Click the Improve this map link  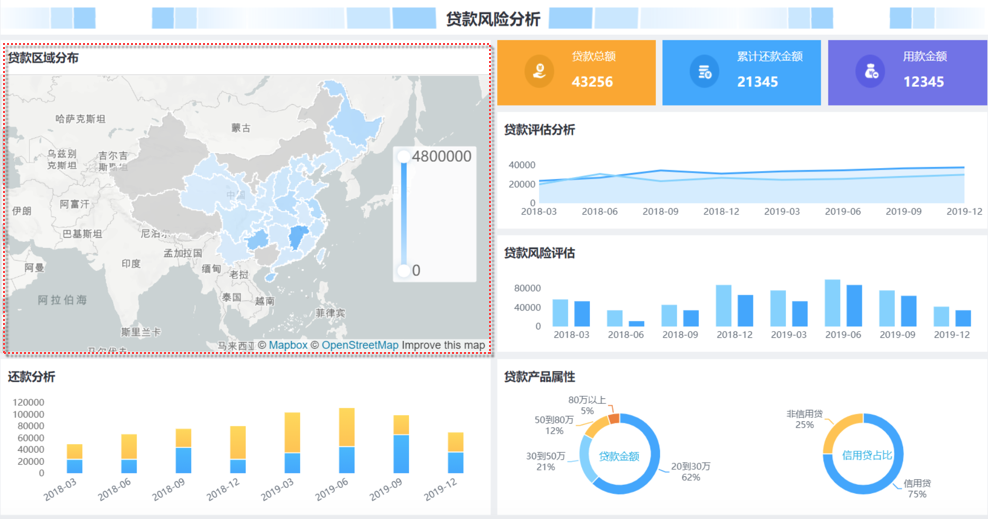pyautogui.click(x=444, y=345)
